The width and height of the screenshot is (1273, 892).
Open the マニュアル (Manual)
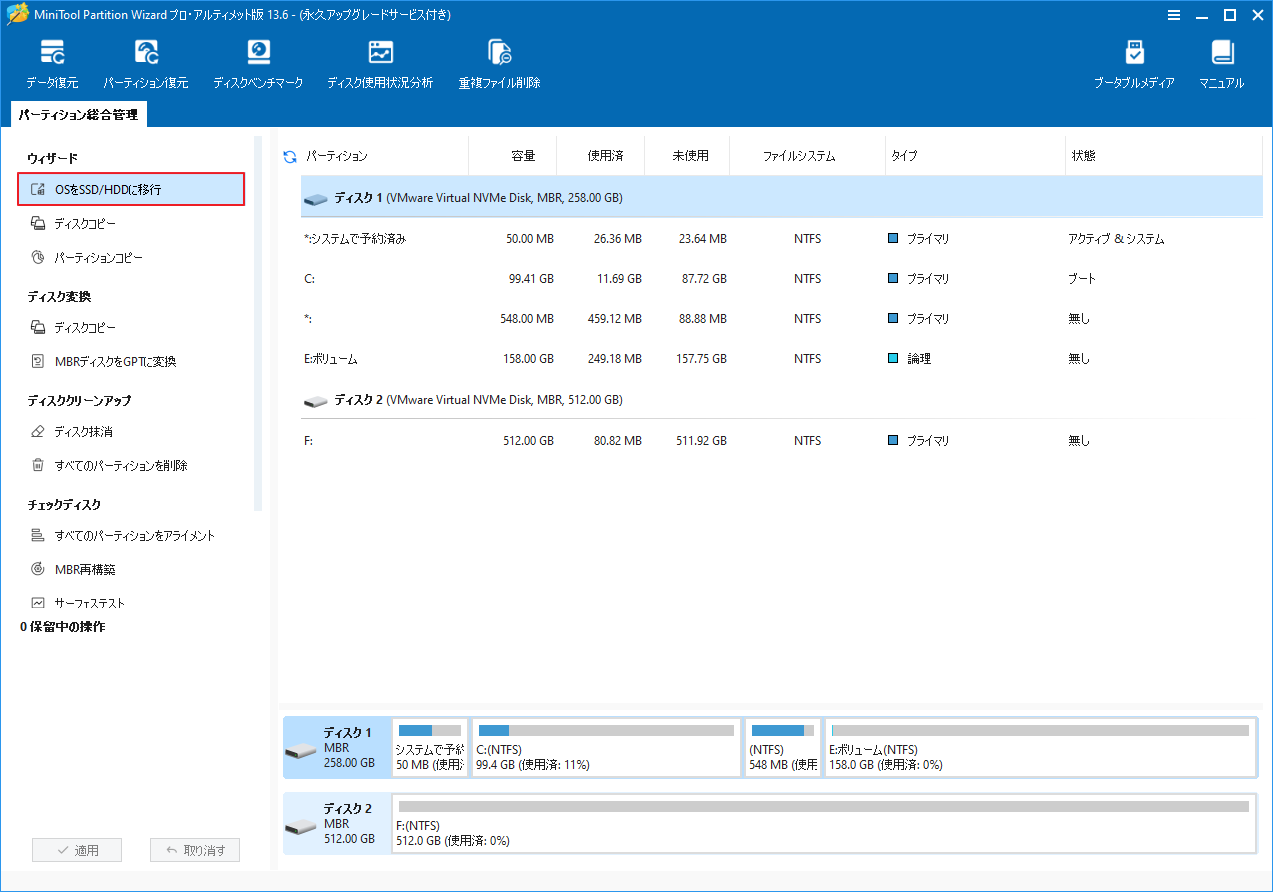coord(1220,62)
